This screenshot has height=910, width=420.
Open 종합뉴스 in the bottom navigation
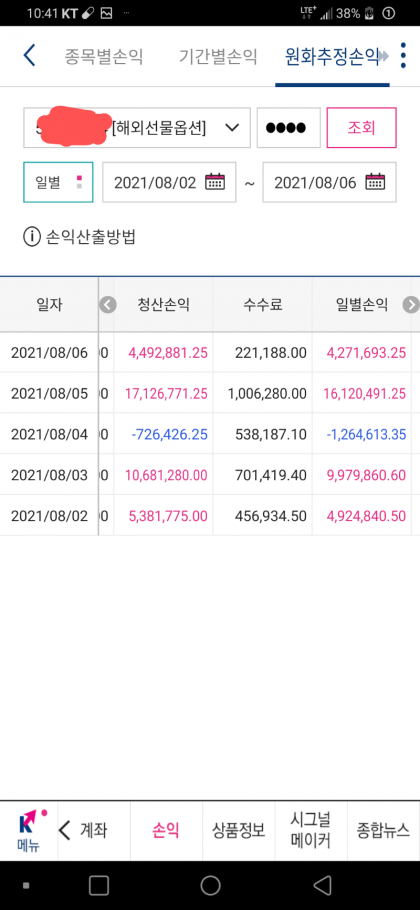383,830
